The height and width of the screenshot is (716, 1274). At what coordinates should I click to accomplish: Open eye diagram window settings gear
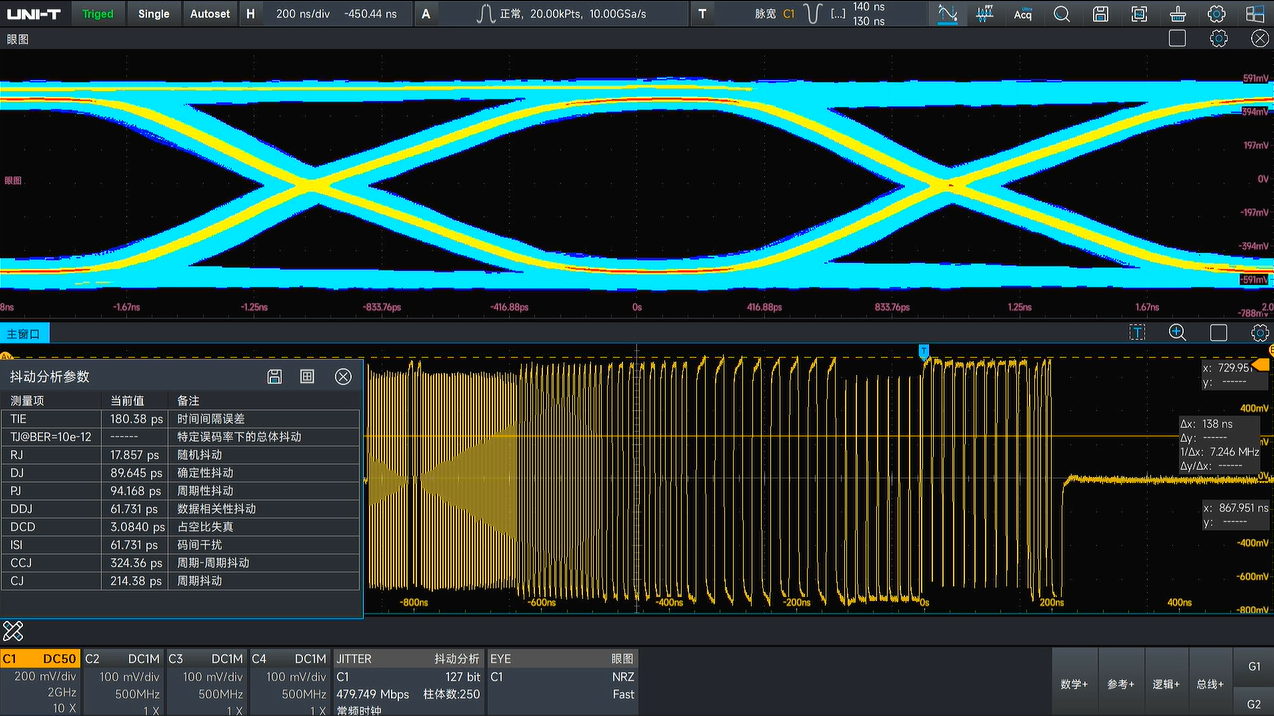click(1218, 38)
